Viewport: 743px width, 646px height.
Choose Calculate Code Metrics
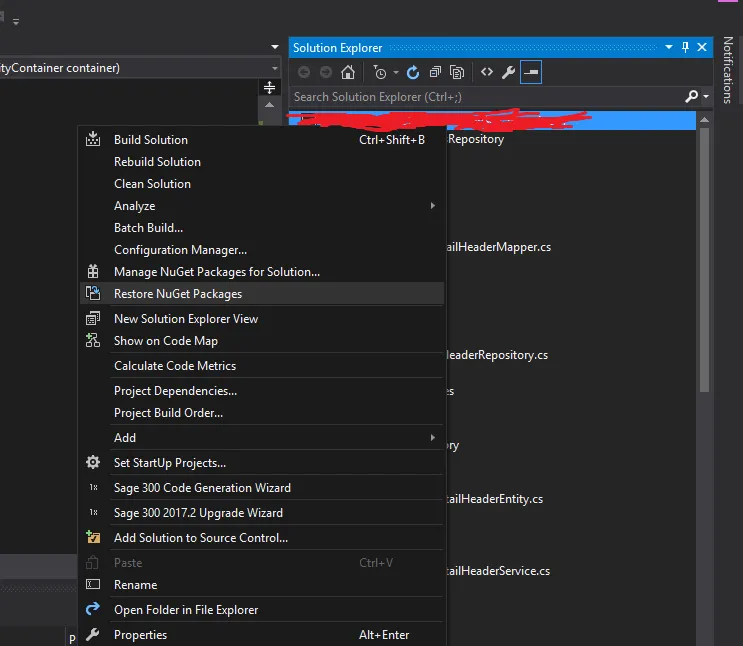[x=262, y=366]
